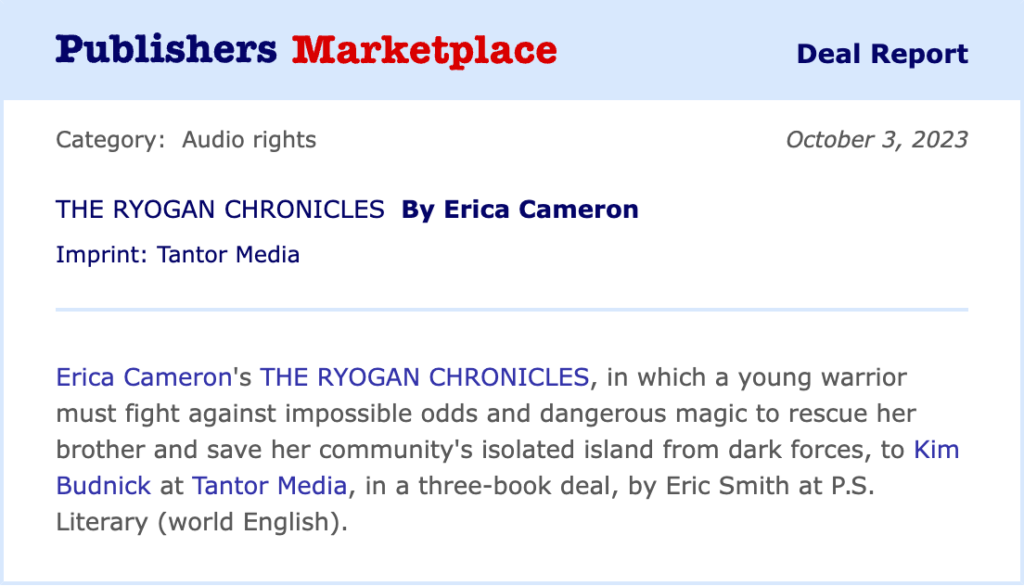Click the Imprint: Tantor Media line
The image size is (1024, 586).
point(178,255)
